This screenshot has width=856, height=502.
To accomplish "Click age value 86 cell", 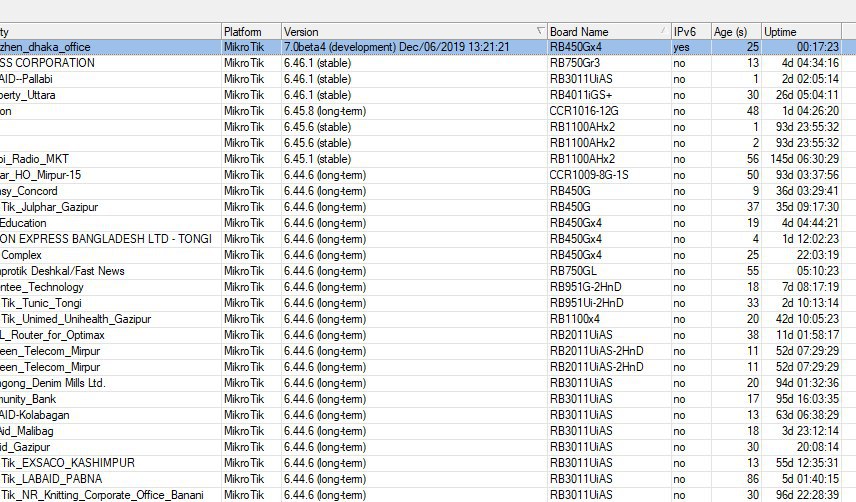I will coord(736,479).
